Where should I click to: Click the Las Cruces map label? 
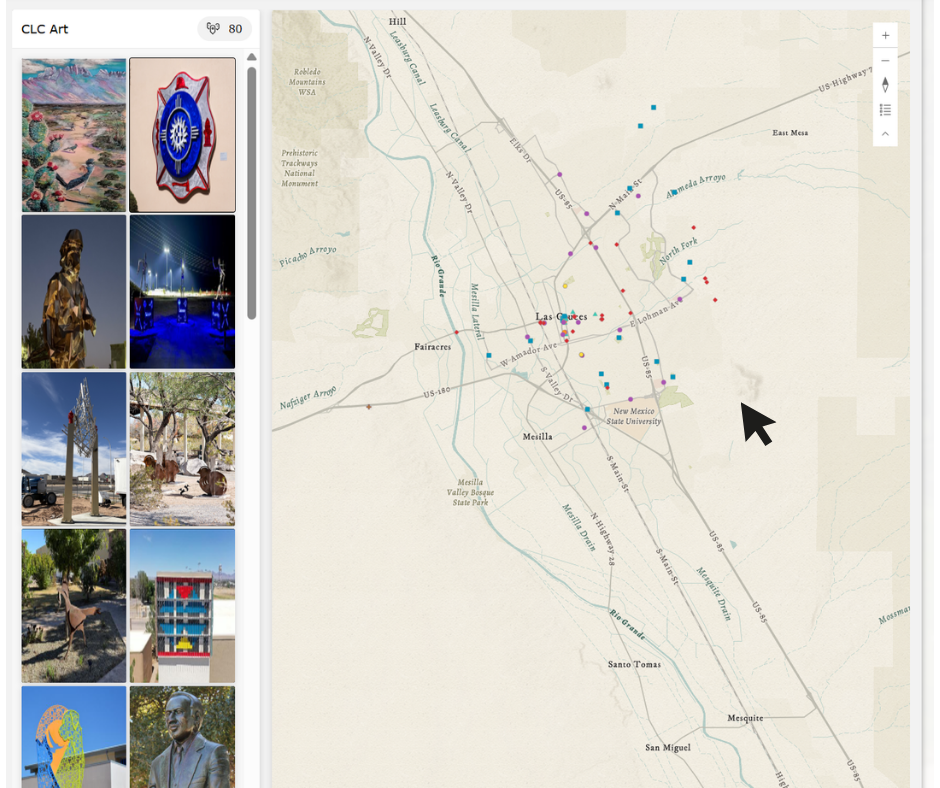coord(561,316)
